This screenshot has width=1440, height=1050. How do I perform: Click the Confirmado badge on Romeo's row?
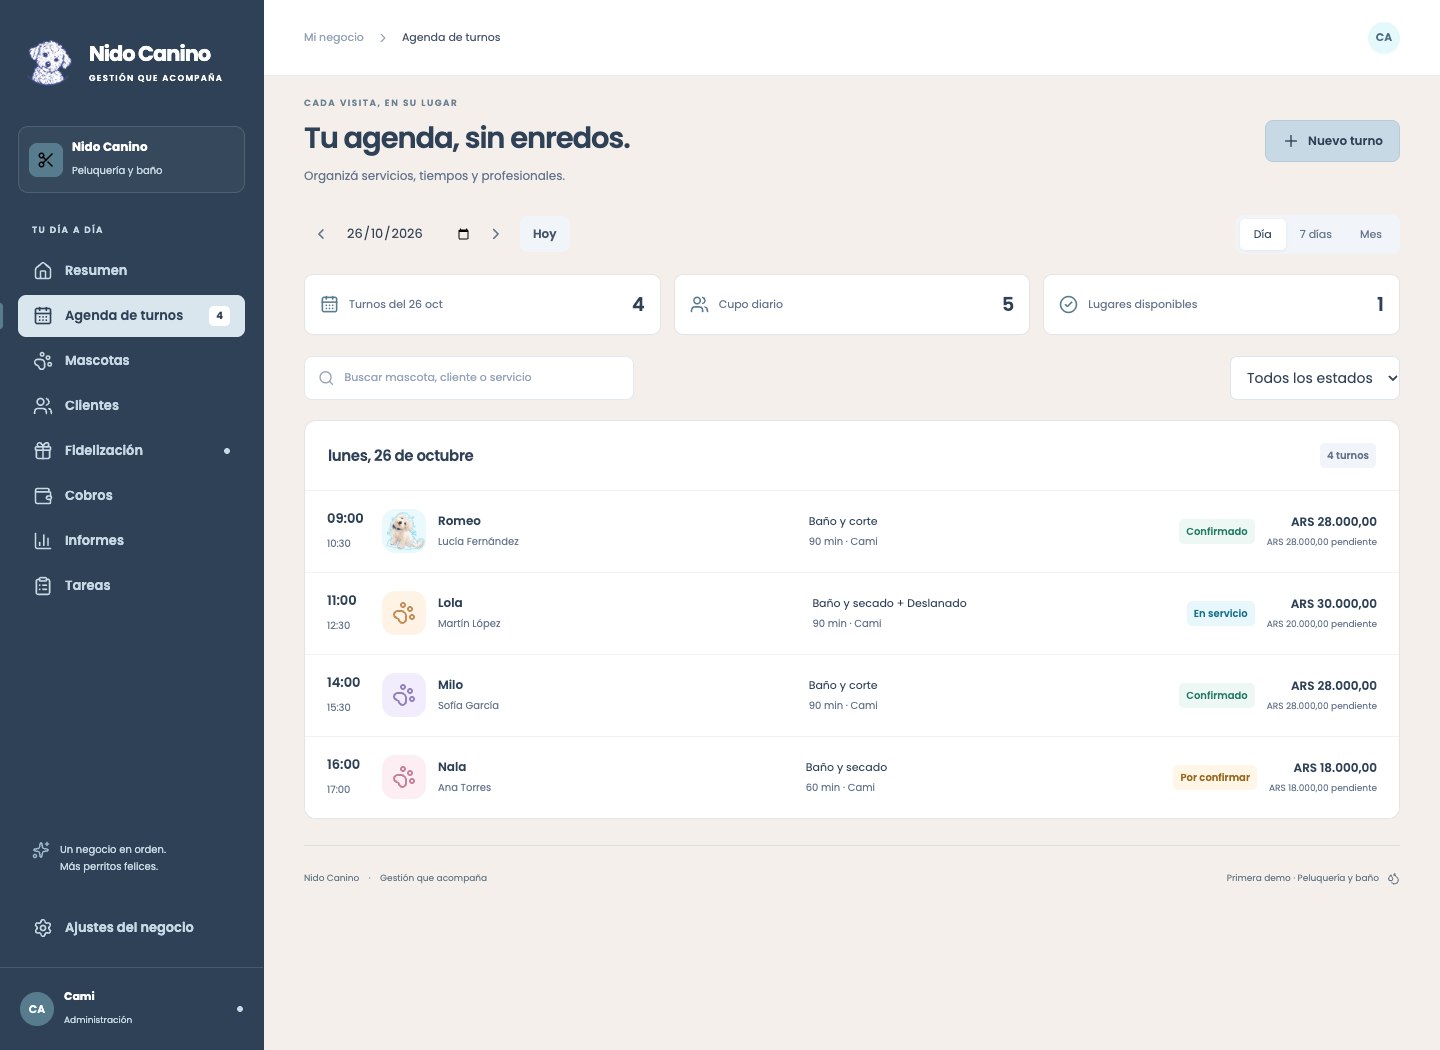pos(1216,531)
